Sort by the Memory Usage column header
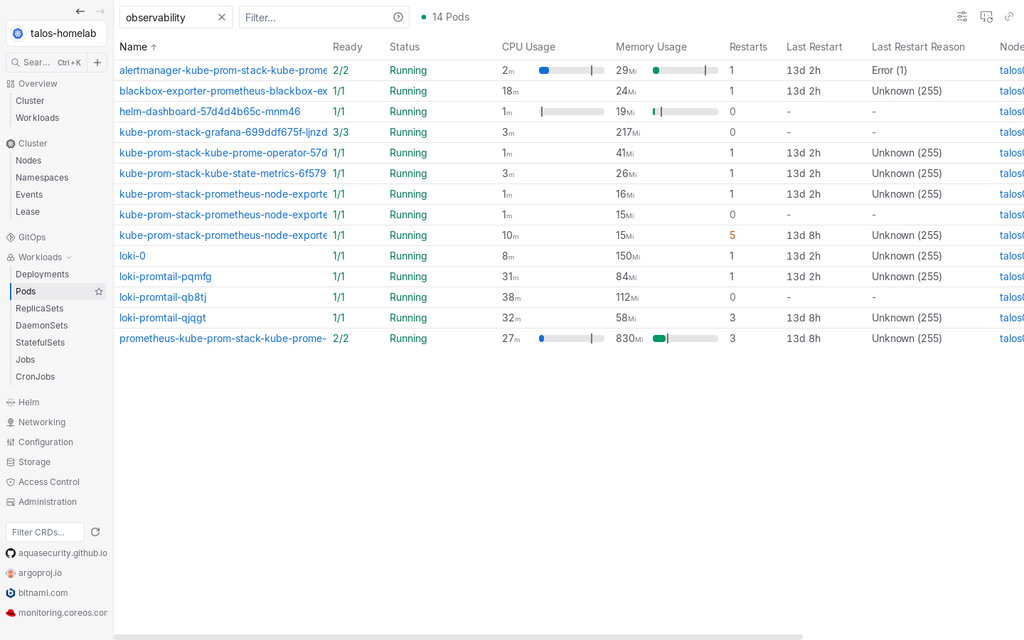The image size is (1024, 640). click(651, 47)
